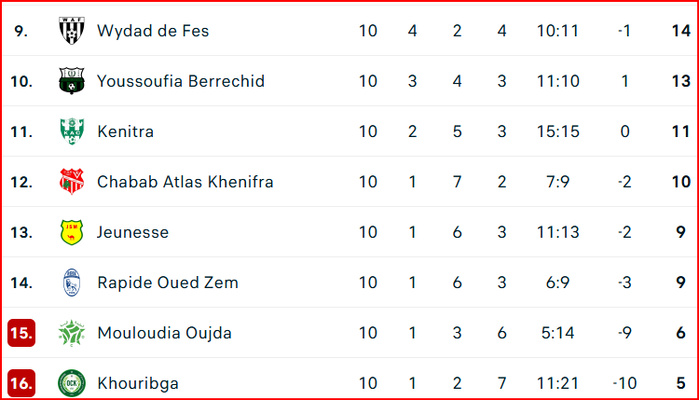This screenshot has width=699, height=400.
Task: Click the Wydad de Fes club crest
Action: 71,31
